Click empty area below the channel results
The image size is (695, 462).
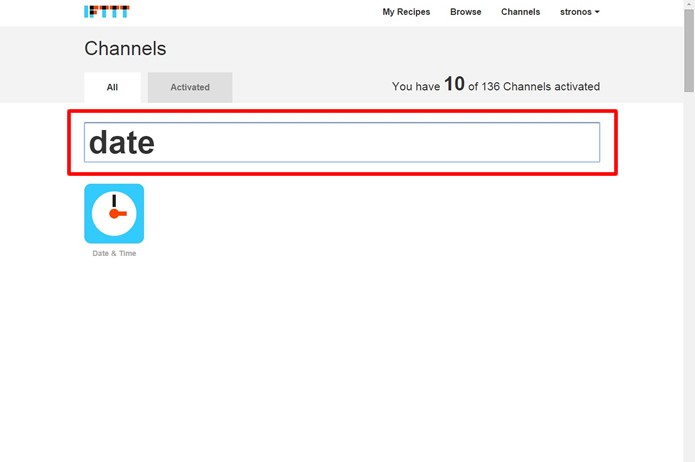[x=341, y=355]
